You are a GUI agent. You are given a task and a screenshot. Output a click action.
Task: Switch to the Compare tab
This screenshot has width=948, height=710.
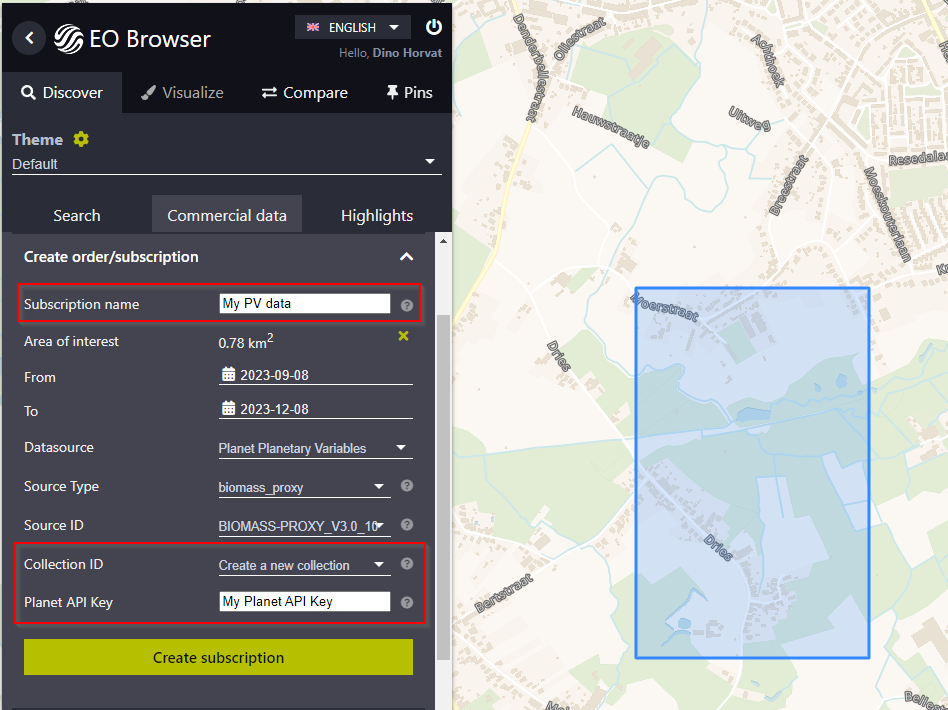pyautogui.click(x=305, y=93)
